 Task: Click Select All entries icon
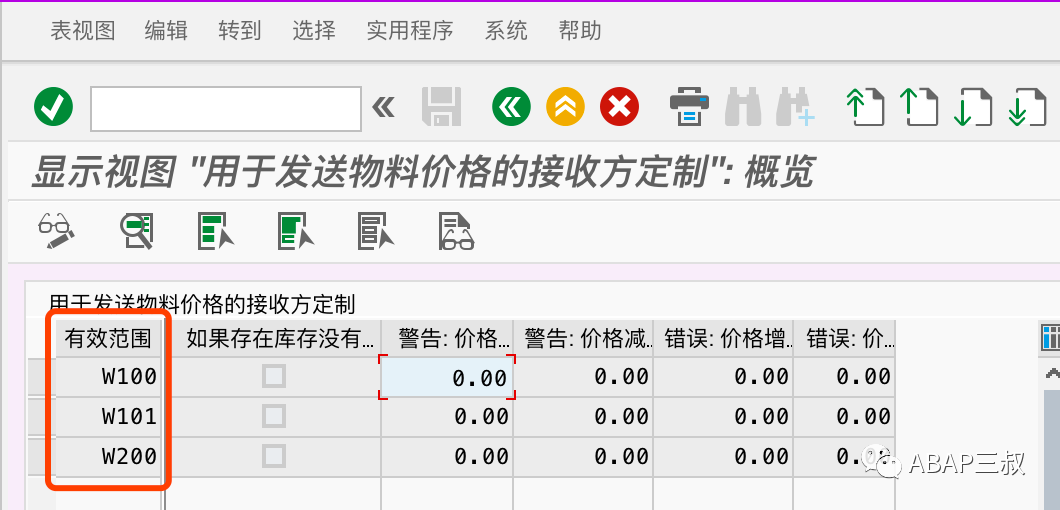point(216,231)
